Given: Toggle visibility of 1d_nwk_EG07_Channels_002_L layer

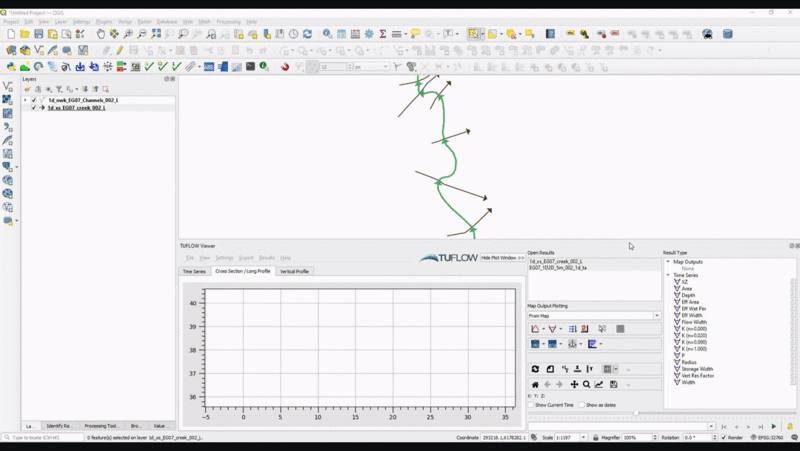Looking at the screenshot, I should [34, 100].
